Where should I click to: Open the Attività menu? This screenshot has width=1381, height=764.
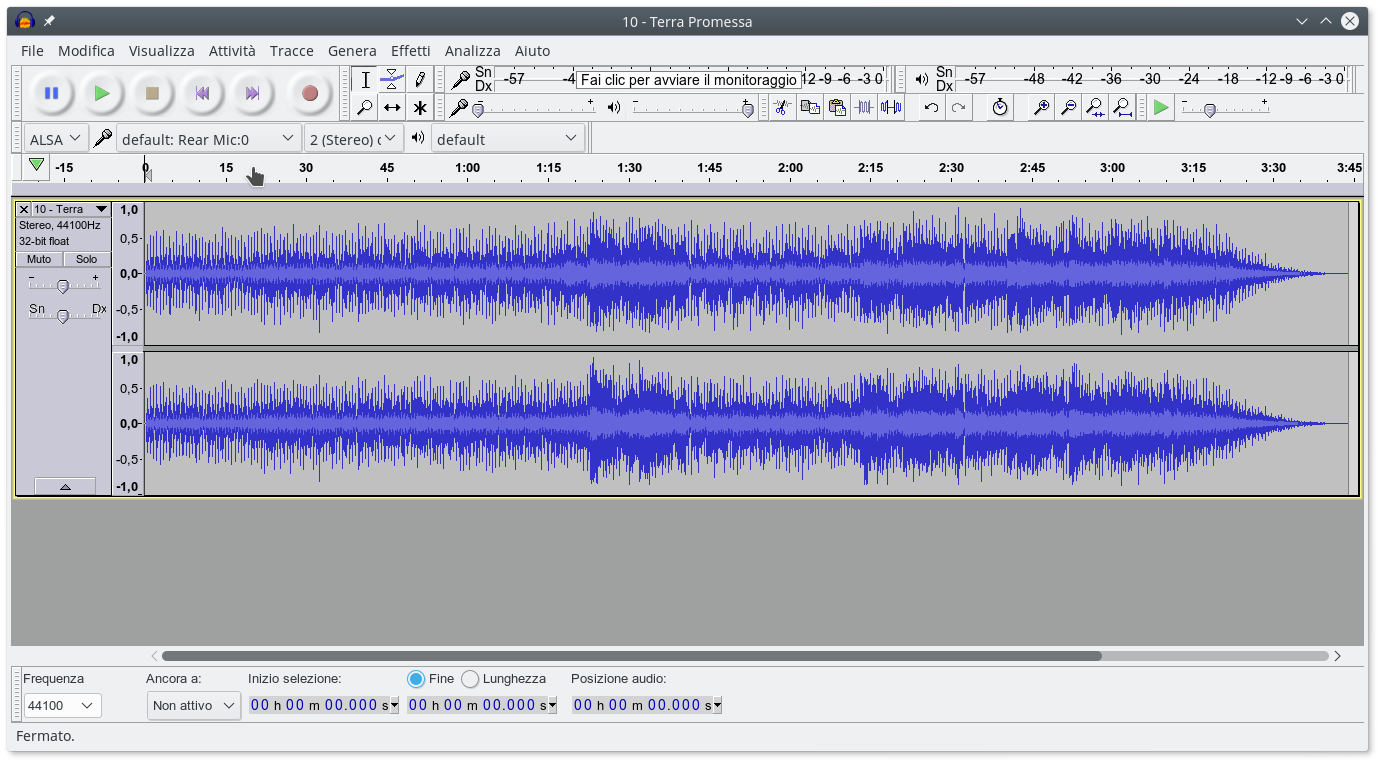click(x=232, y=51)
